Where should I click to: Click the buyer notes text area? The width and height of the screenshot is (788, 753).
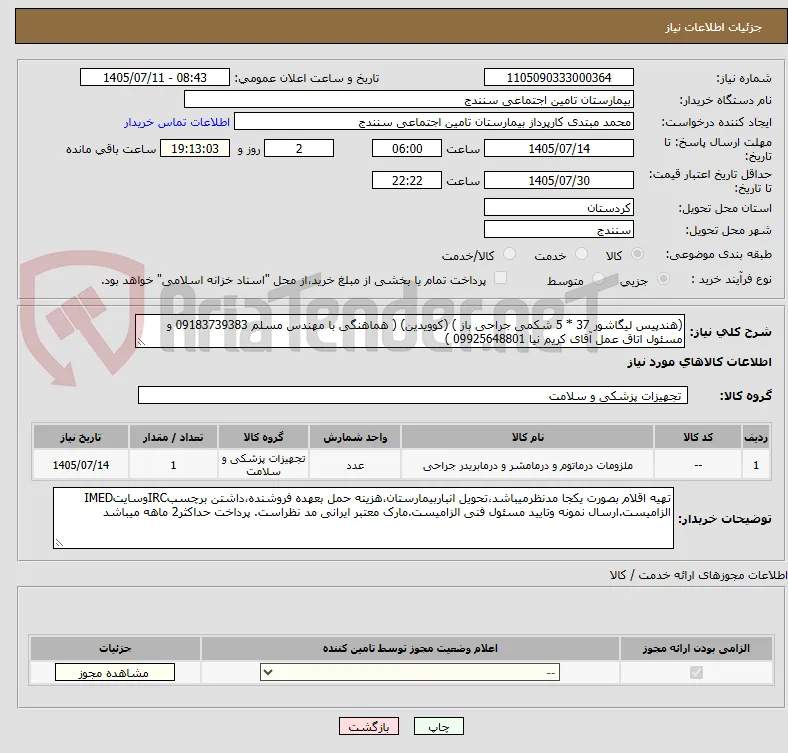click(x=363, y=518)
